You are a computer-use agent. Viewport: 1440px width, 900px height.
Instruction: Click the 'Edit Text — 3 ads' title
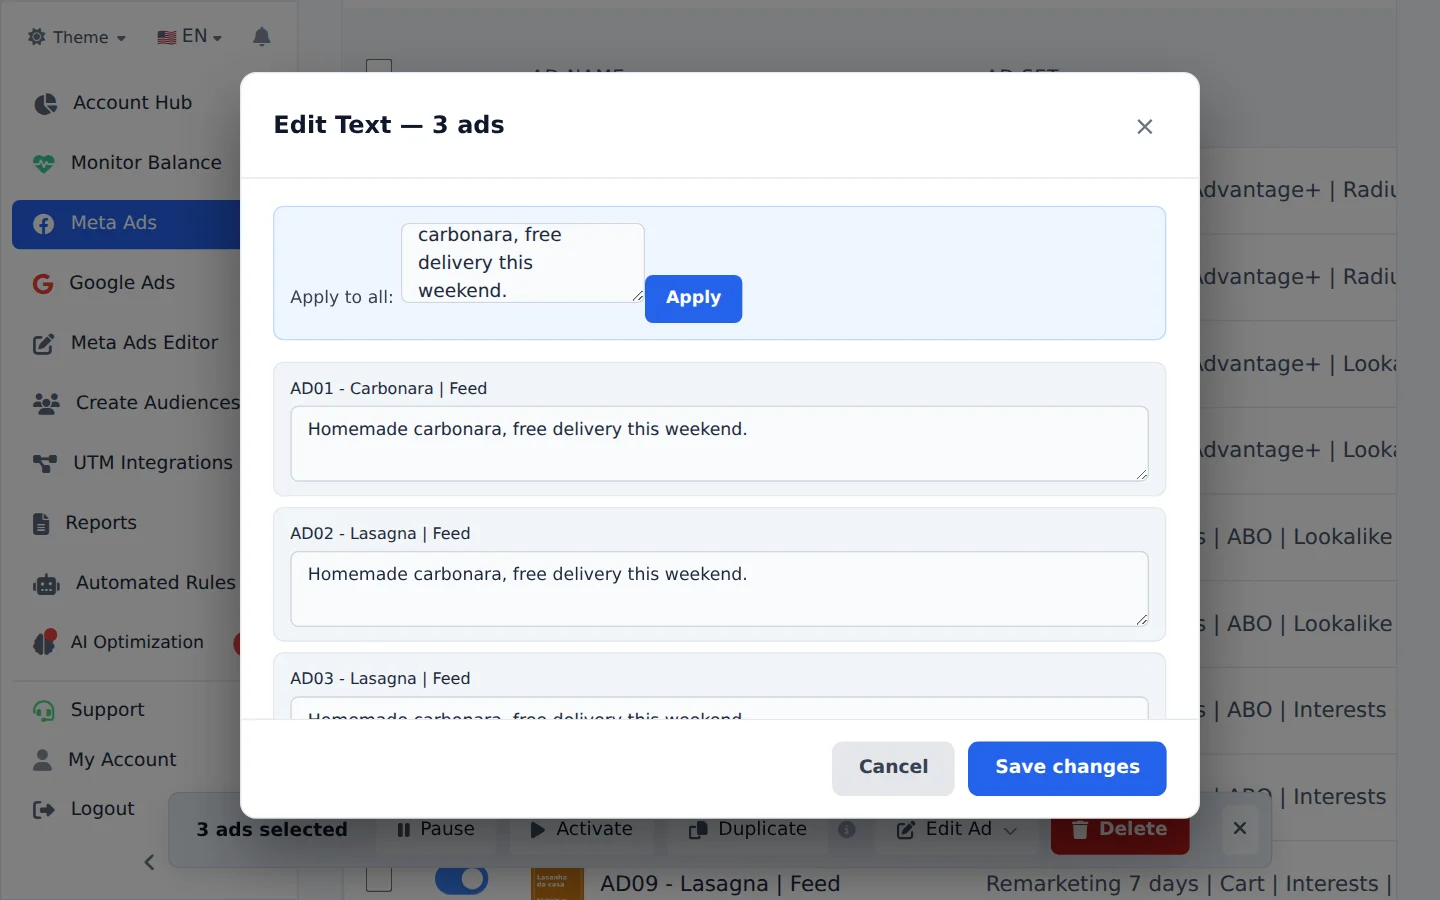point(389,126)
